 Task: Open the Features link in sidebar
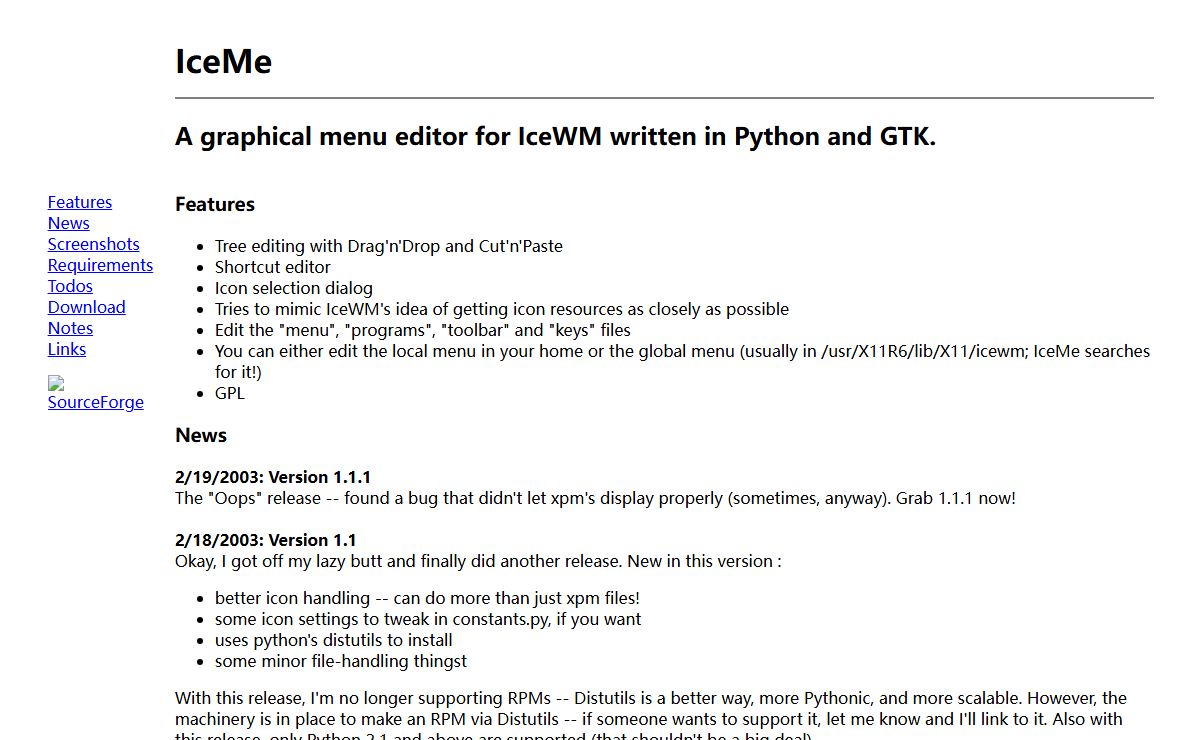pyautogui.click(x=80, y=202)
